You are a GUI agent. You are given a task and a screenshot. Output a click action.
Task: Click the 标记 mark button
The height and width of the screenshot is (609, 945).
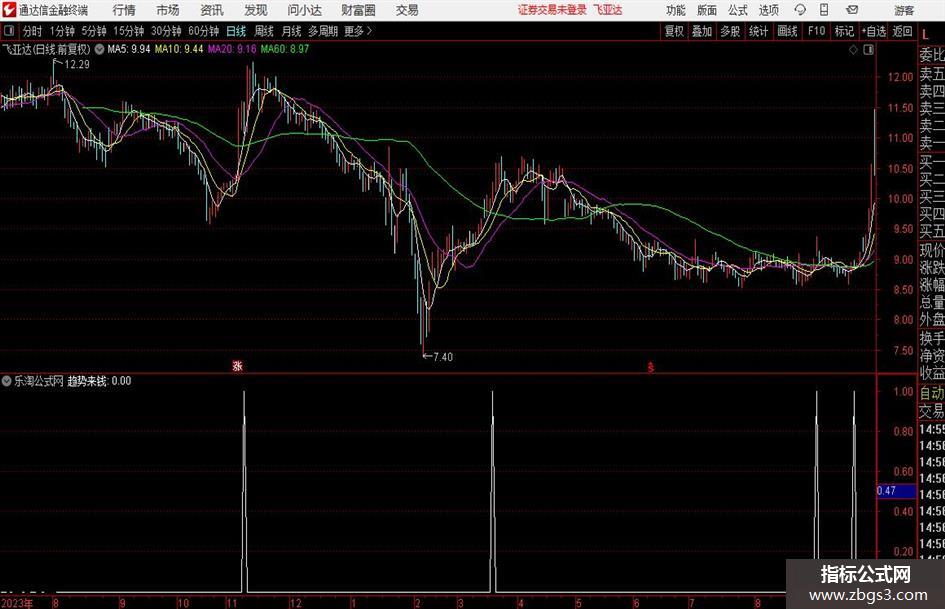click(x=844, y=31)
